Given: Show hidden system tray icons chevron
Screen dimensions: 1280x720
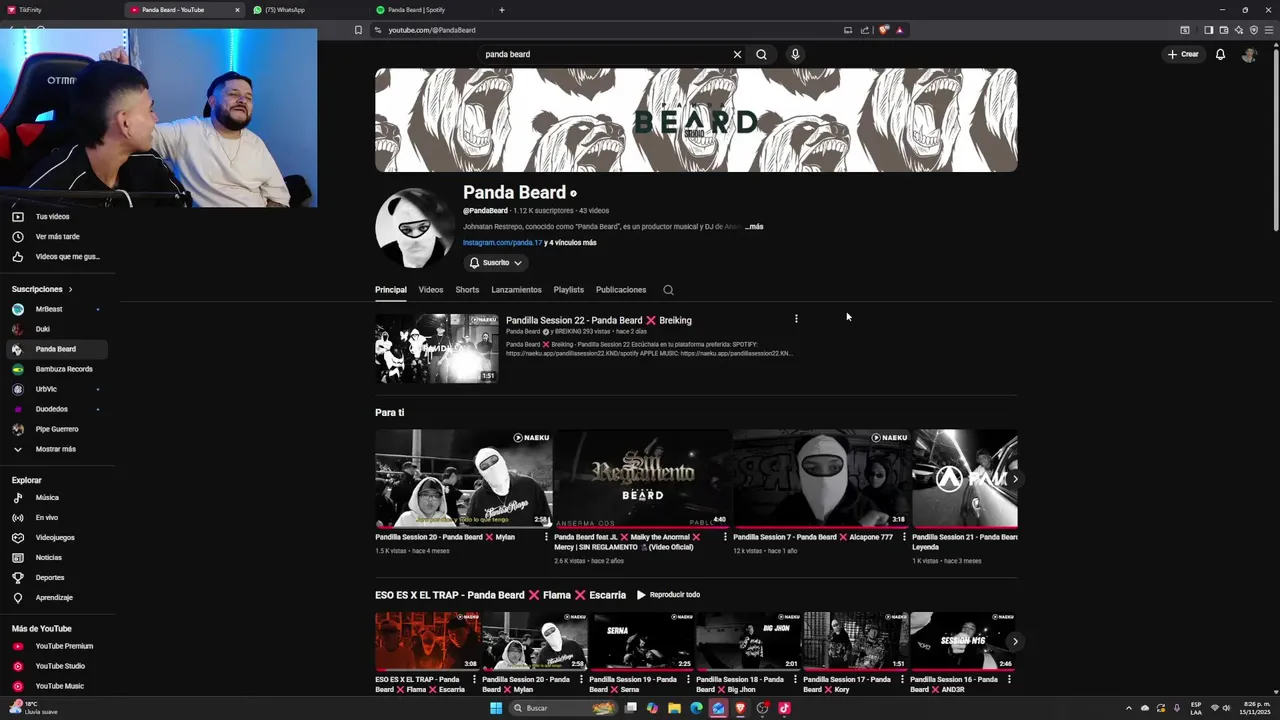Looking at the screenshot, I should 1128,708.
